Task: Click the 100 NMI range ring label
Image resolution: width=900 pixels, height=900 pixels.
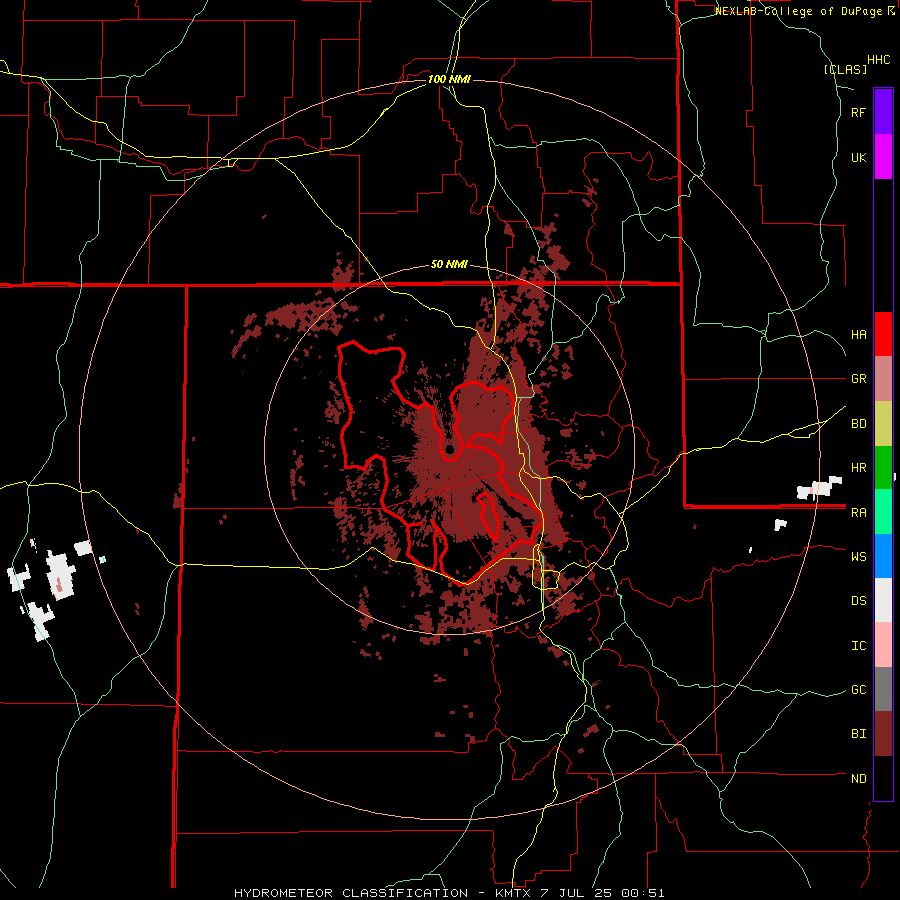Action: (x=449, y=79)
